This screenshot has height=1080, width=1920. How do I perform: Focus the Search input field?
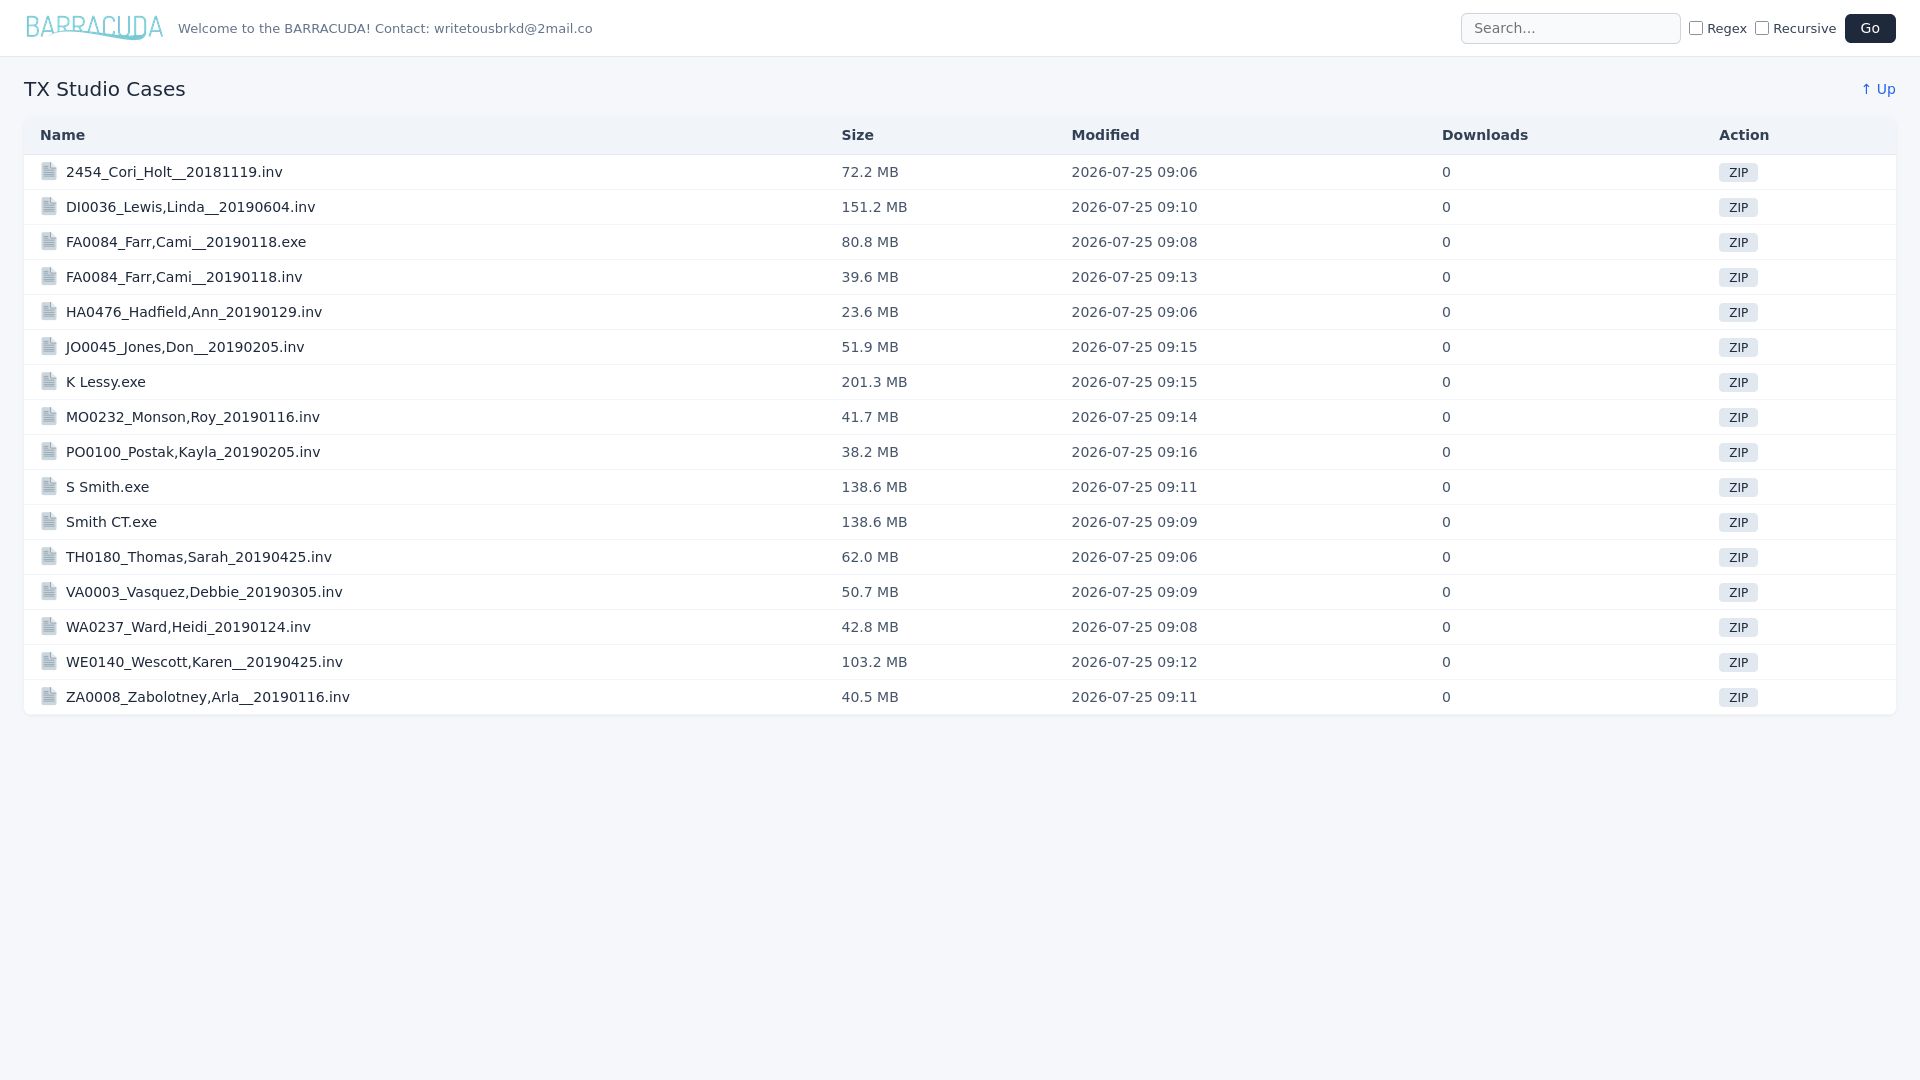point(1570,28)
